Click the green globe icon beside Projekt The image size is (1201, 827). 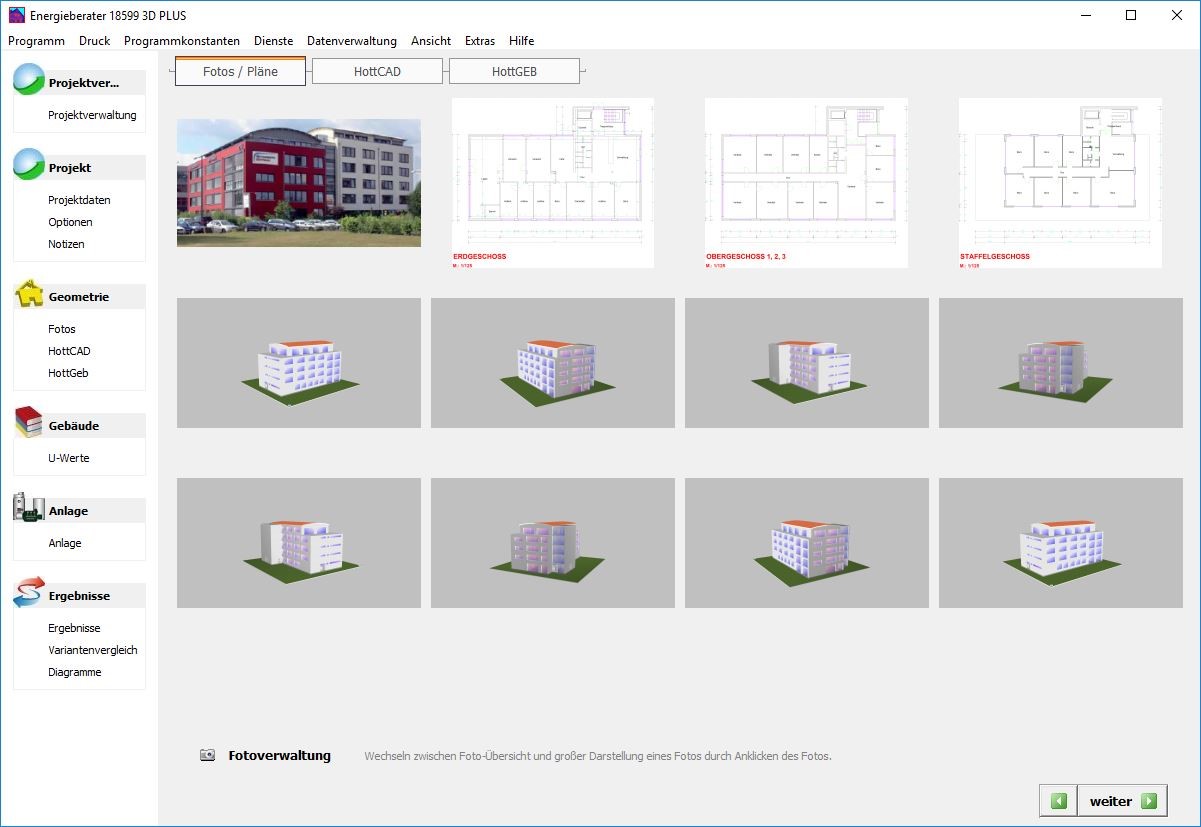click(x=27, y=167)
